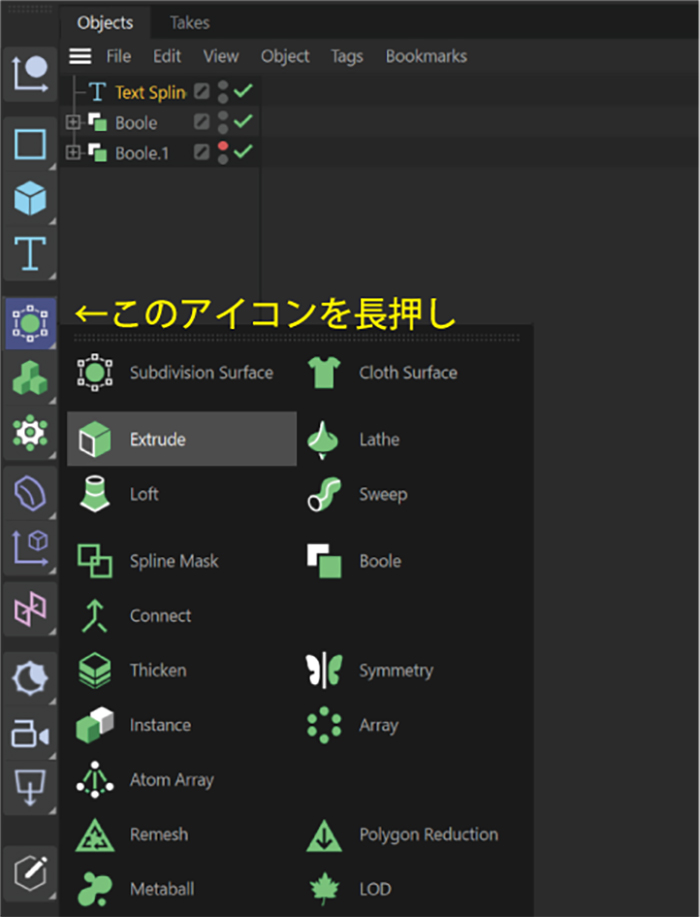This screenshot has width=700, height=917.
Task: Select the Boole.1 object in tree
Action: [142, 153]
